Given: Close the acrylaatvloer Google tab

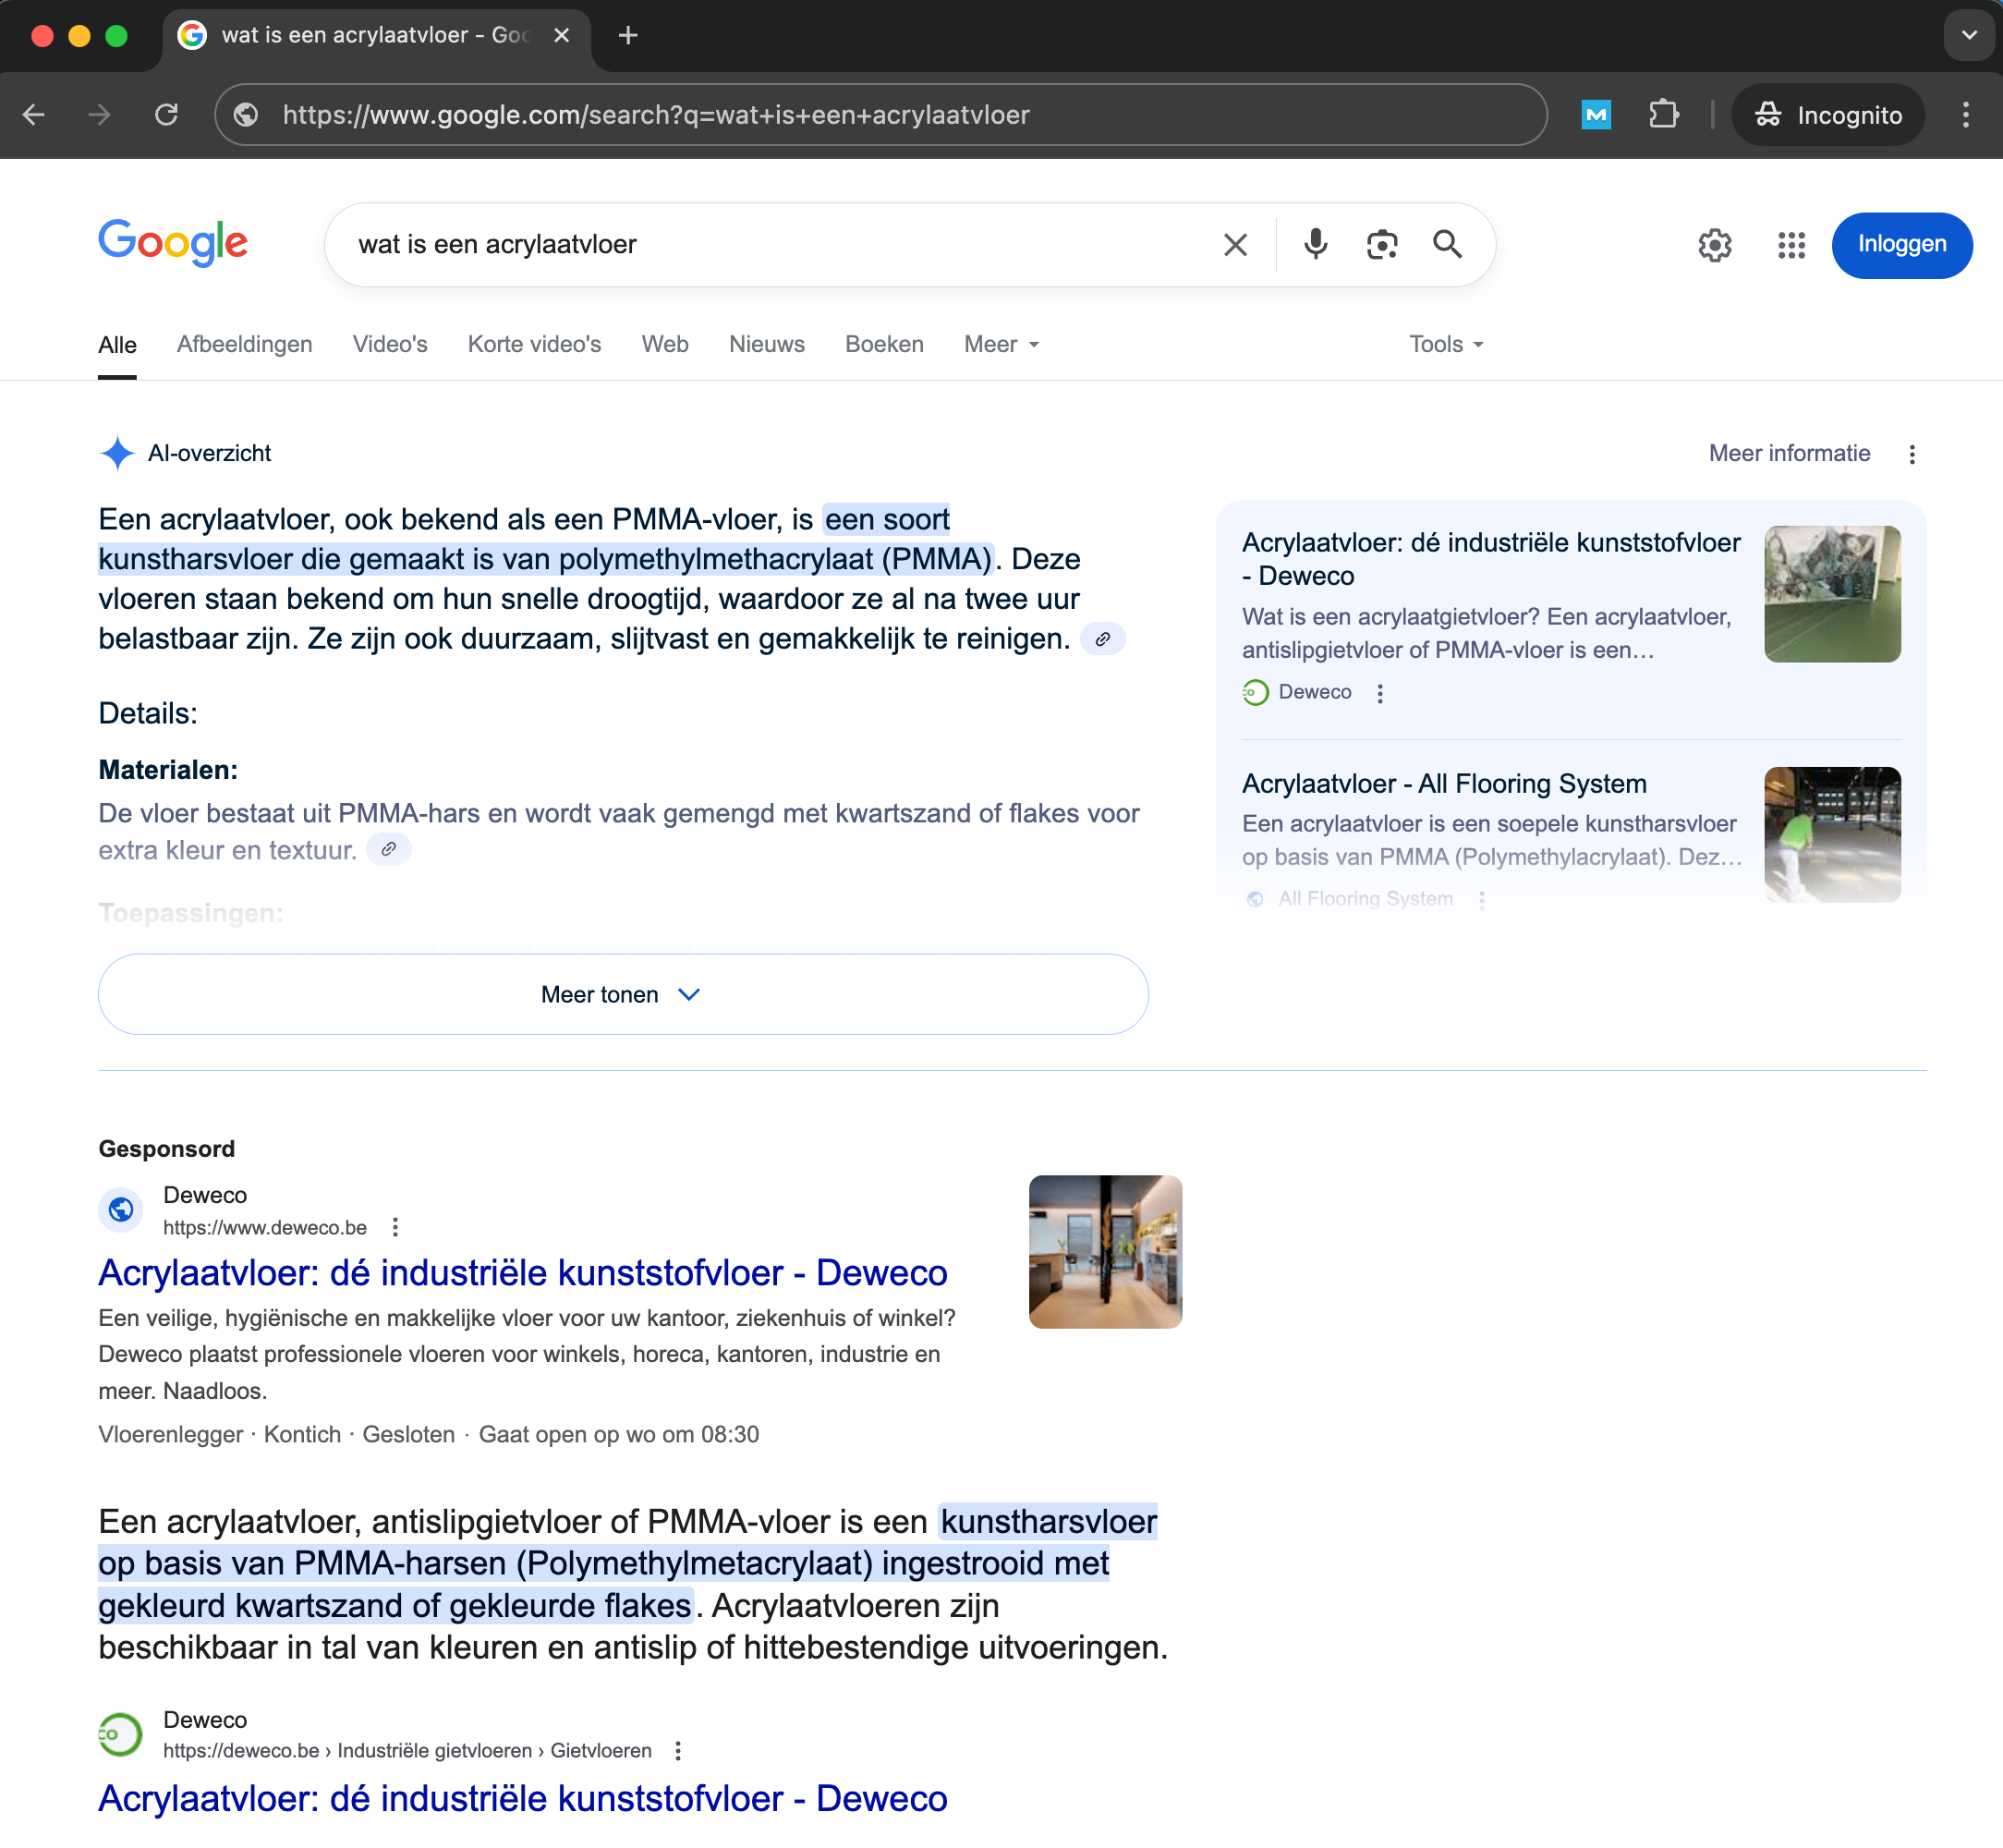Looking at the screenshot, I should coord(562,36).
